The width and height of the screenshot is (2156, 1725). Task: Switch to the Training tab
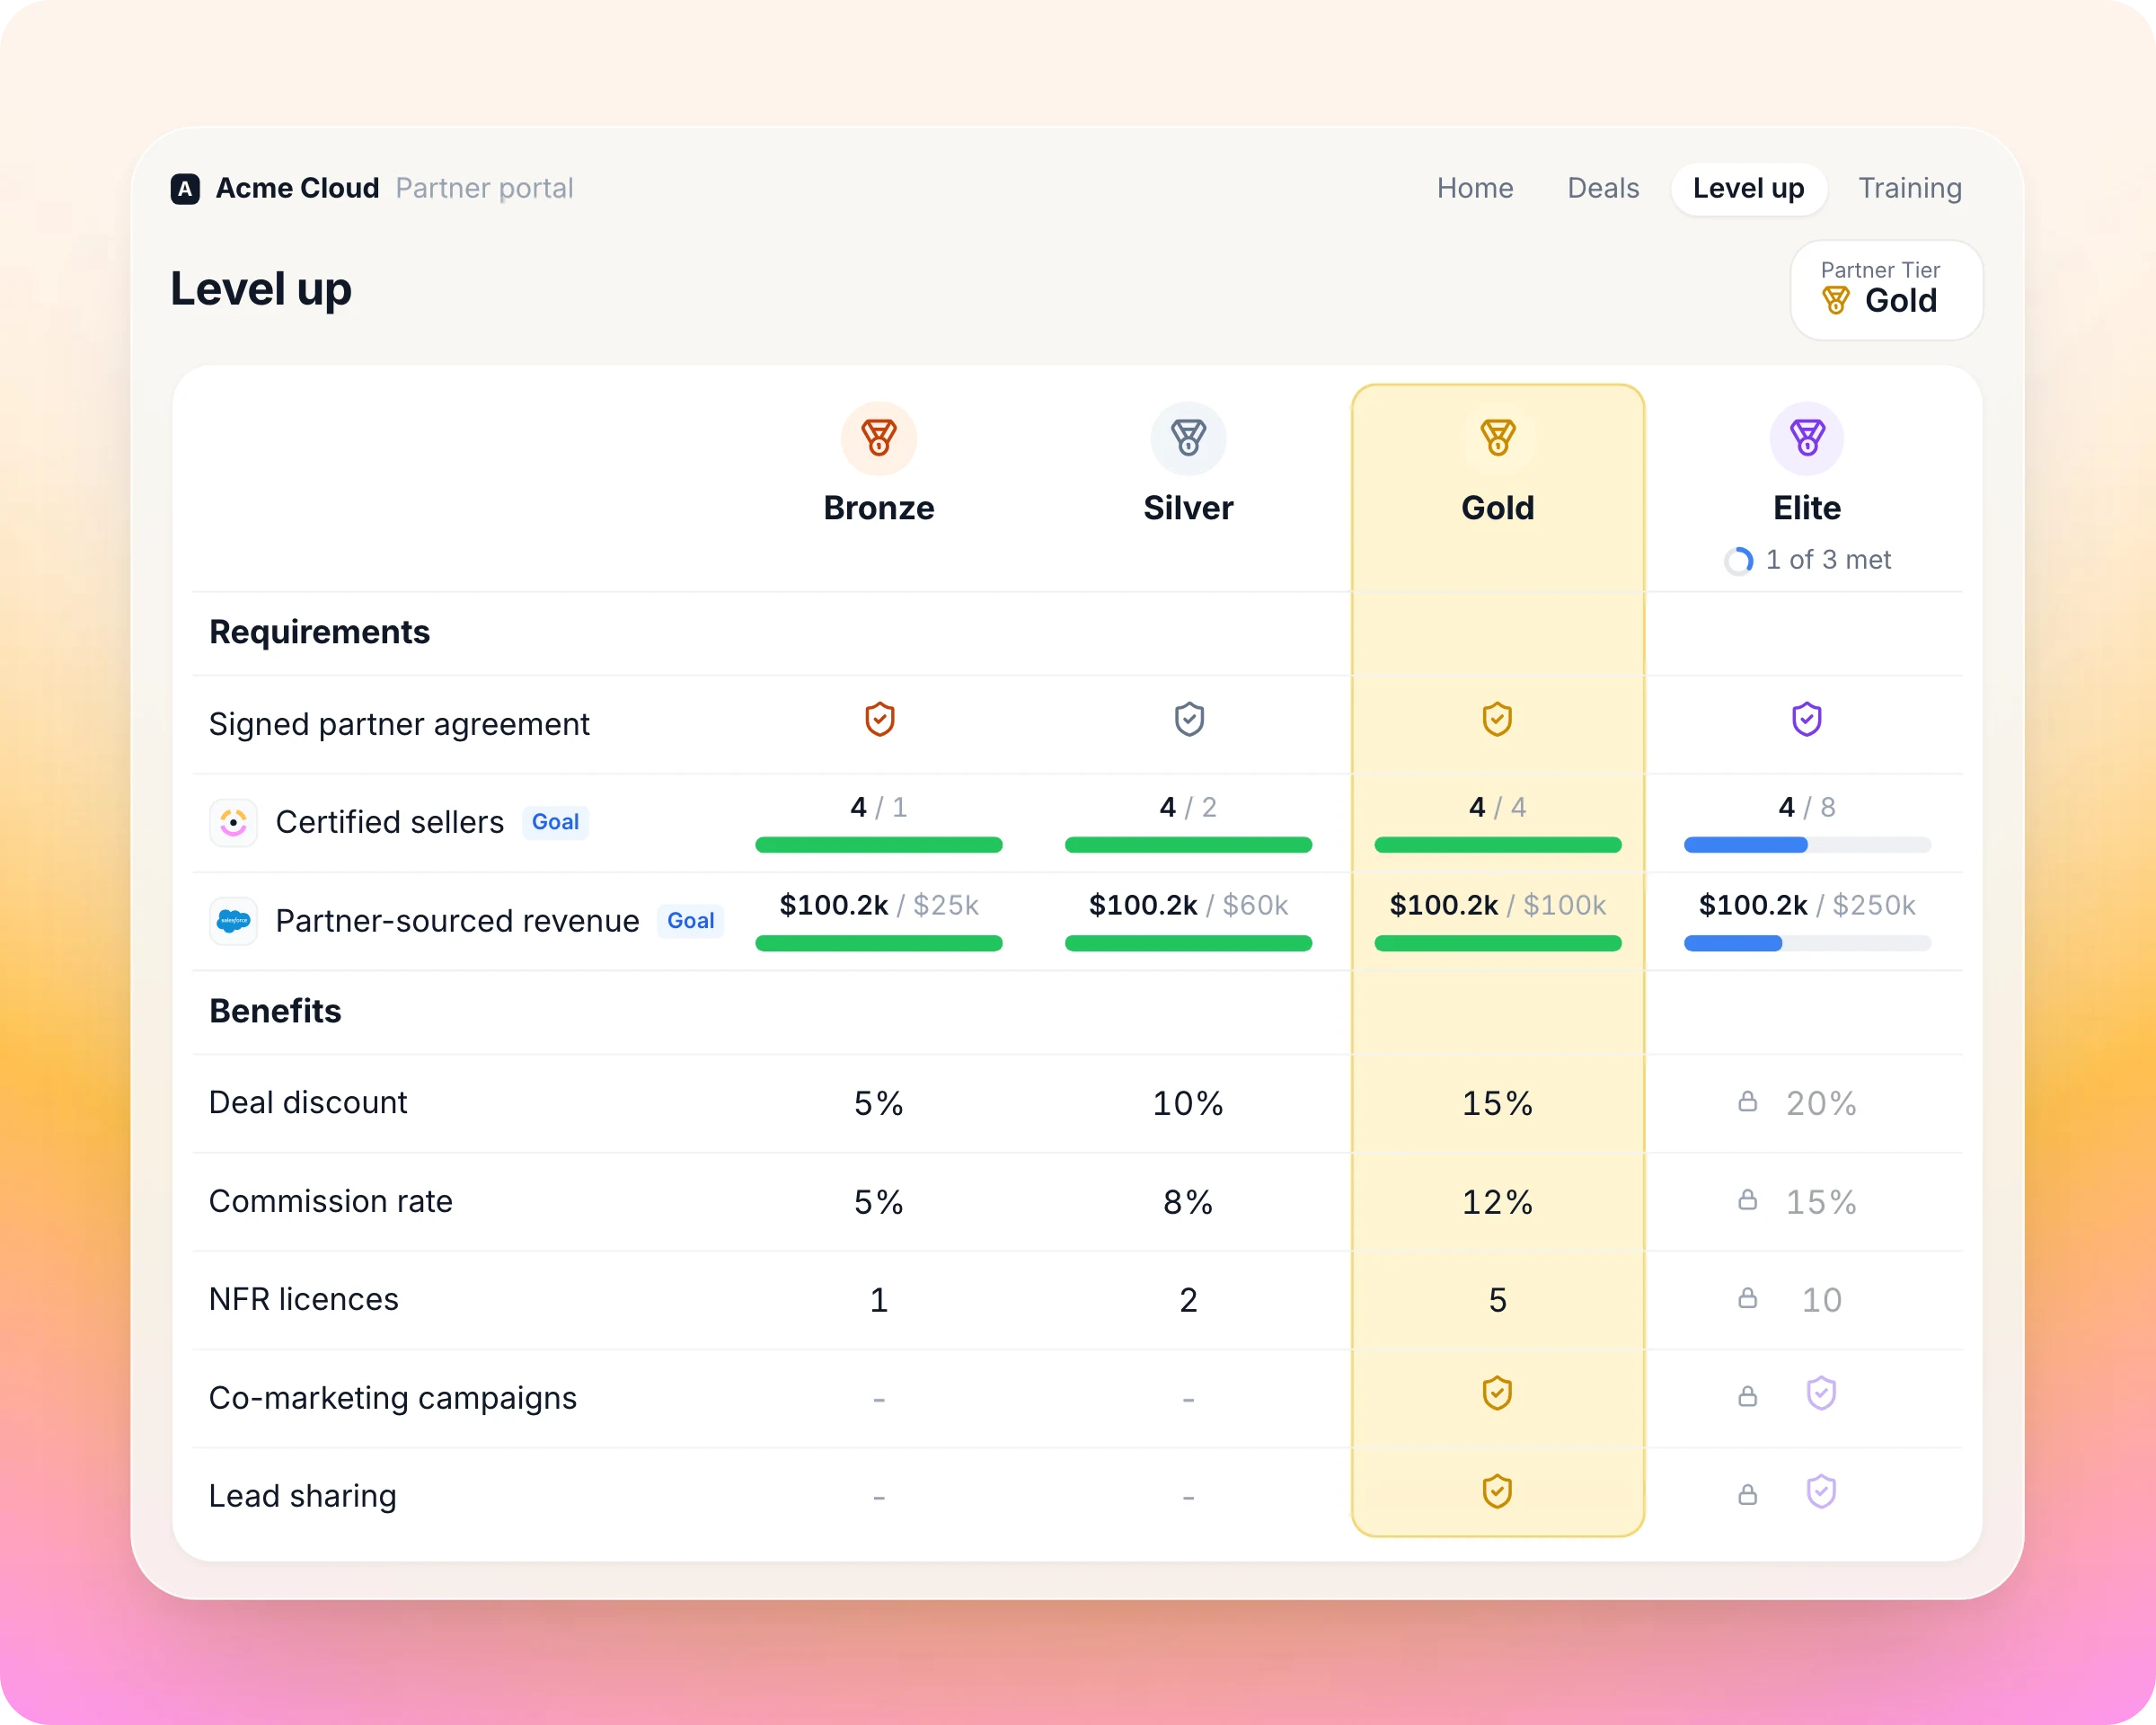1910,188
